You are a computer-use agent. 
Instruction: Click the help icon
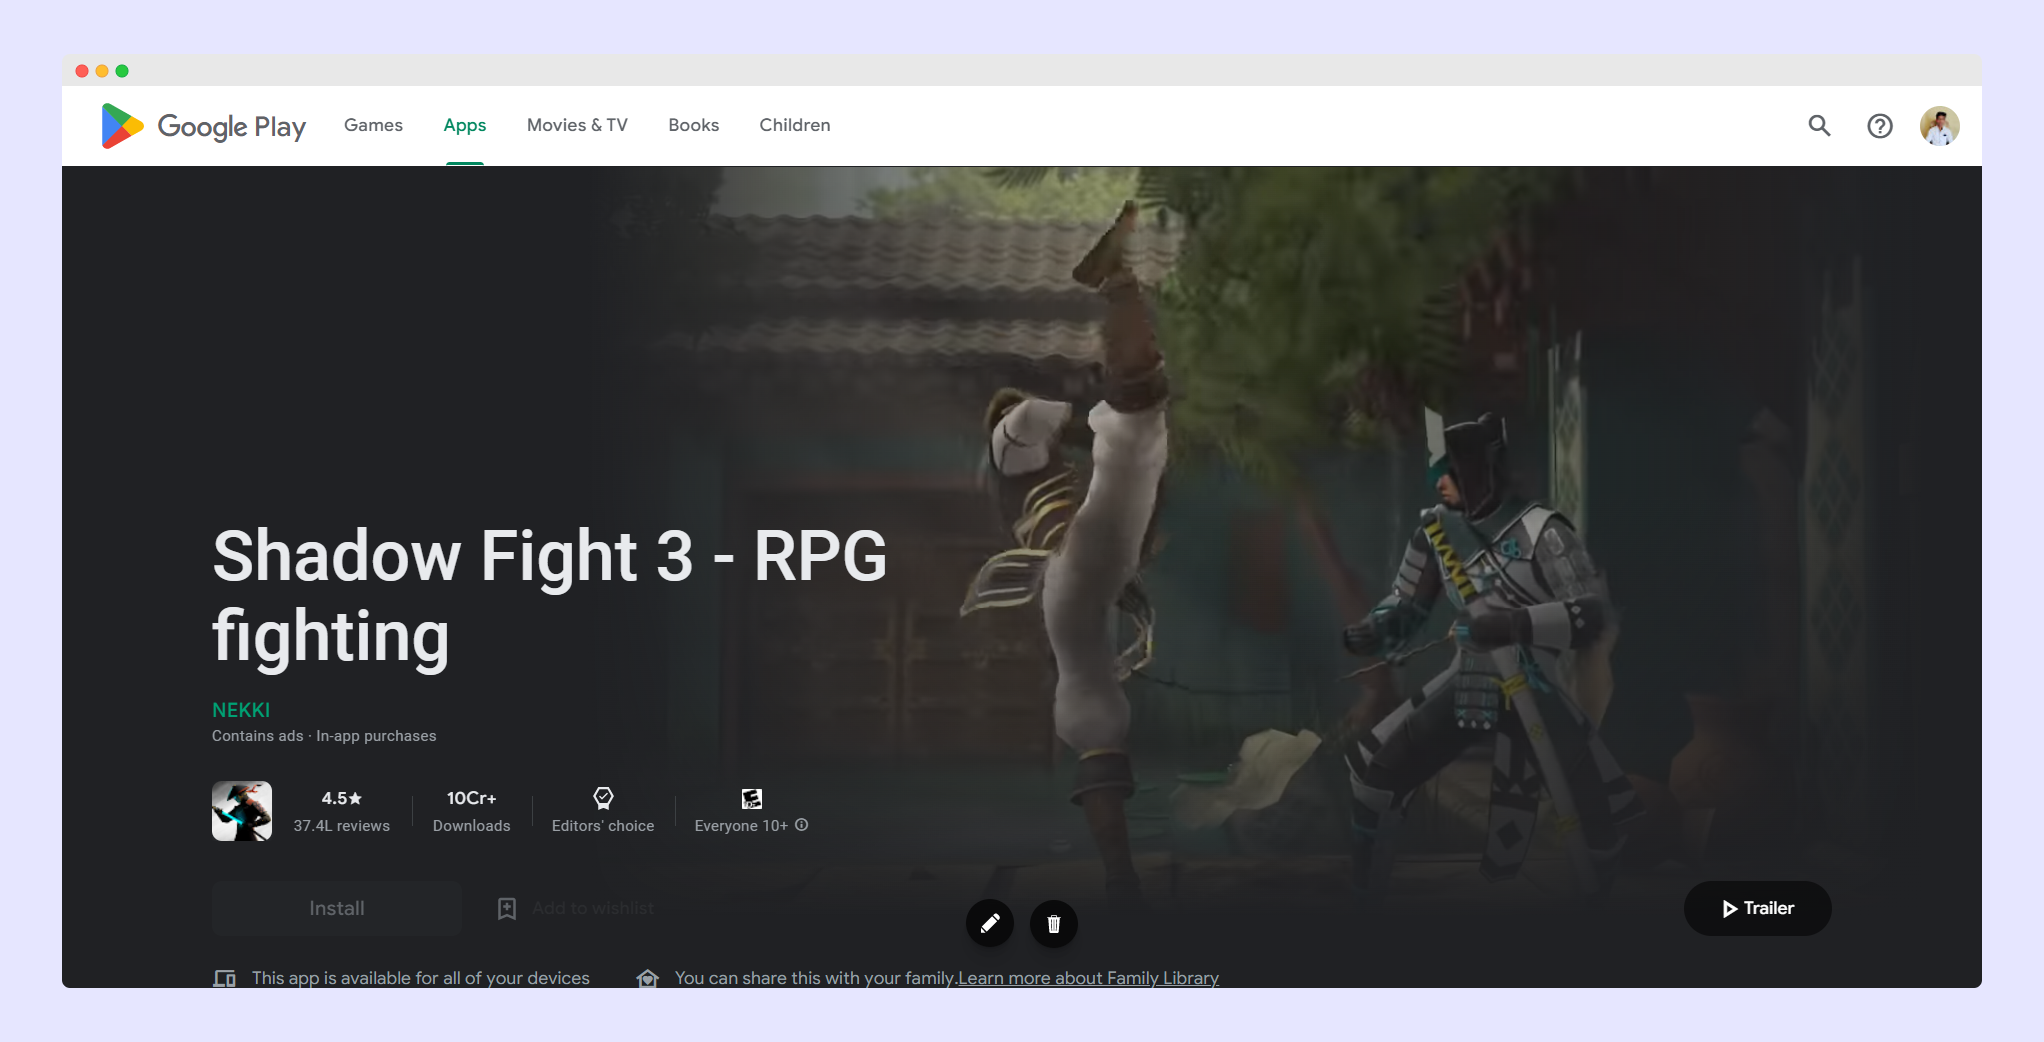[x=1880, y=126]
